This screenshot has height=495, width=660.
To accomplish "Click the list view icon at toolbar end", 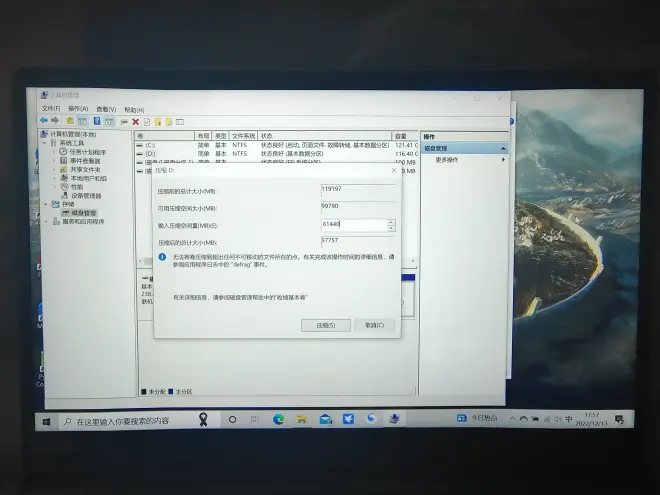I will [180, 122].
